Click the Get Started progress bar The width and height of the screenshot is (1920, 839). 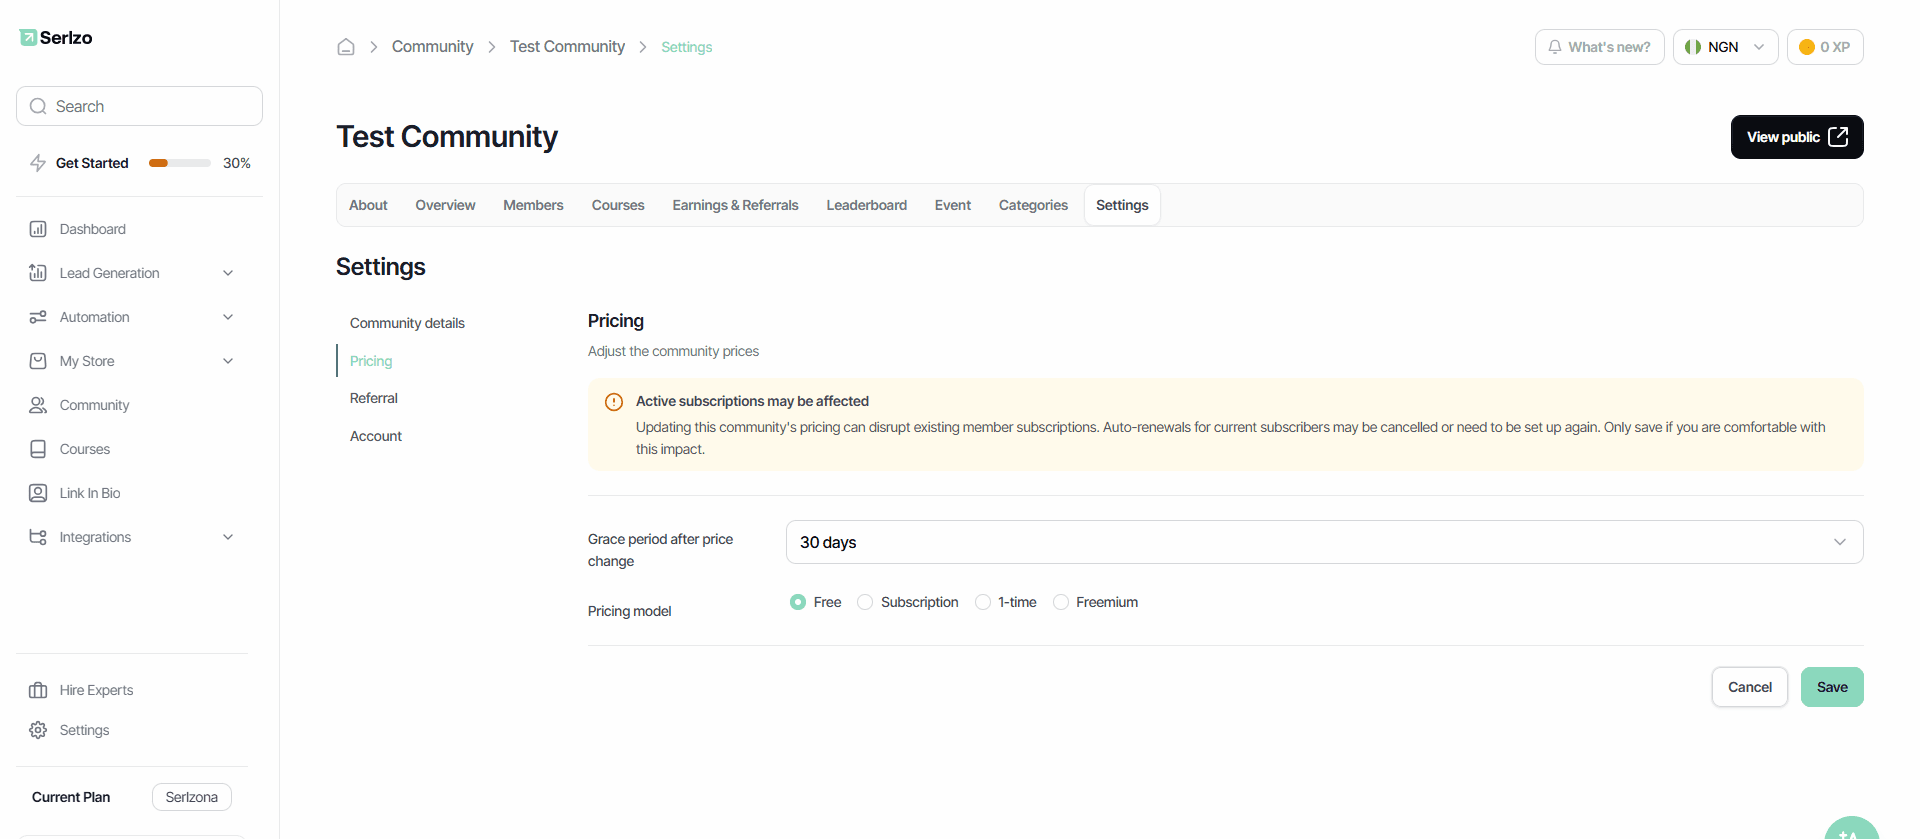click(x=180, y=163)
